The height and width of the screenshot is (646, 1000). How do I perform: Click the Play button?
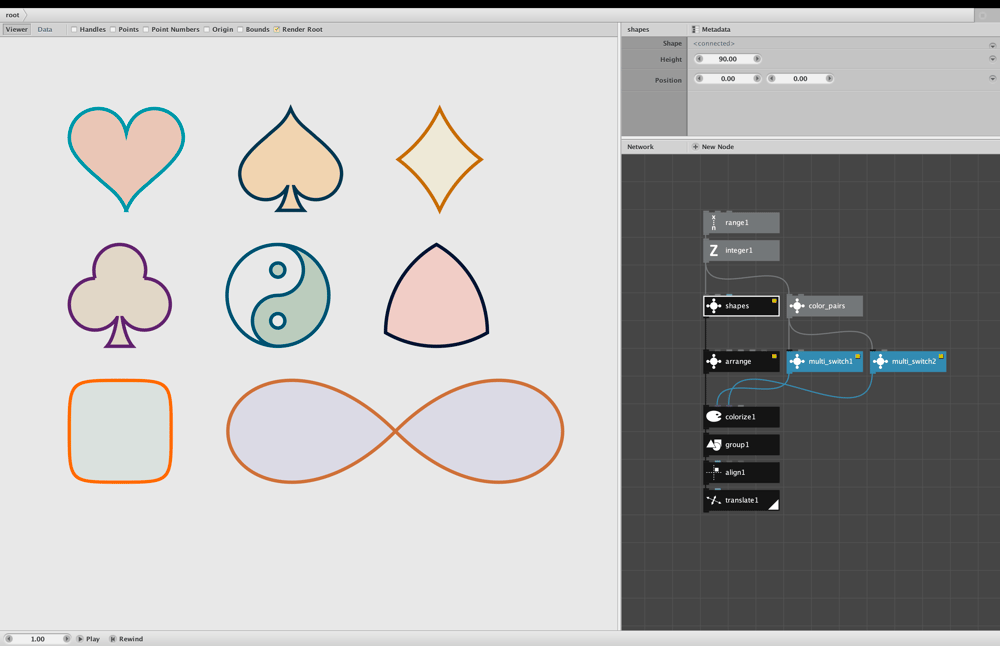(x=89, y=639)
